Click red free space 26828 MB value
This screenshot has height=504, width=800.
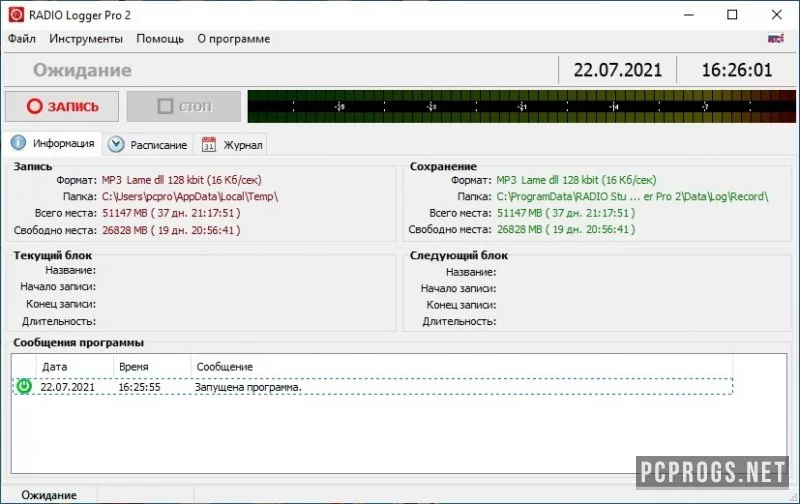pos(171,230)
